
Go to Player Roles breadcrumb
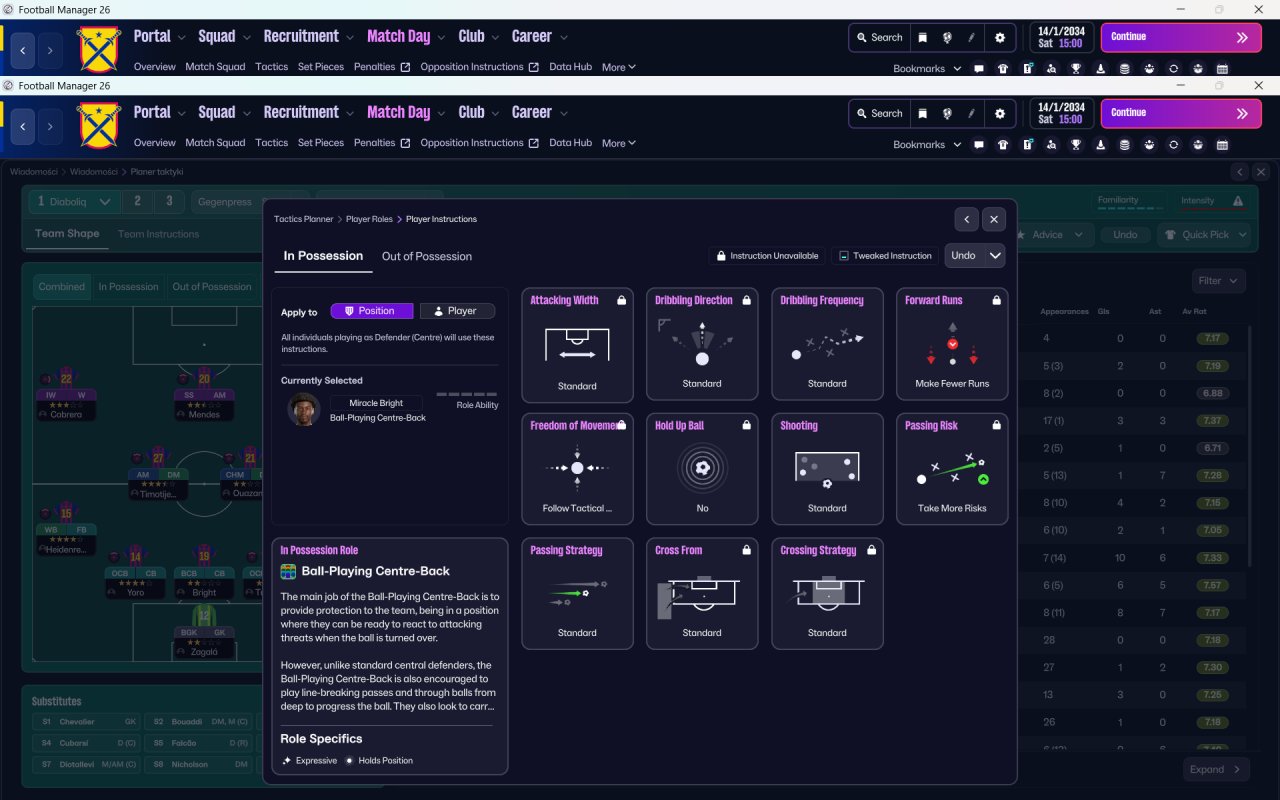[x=369, y=219]
